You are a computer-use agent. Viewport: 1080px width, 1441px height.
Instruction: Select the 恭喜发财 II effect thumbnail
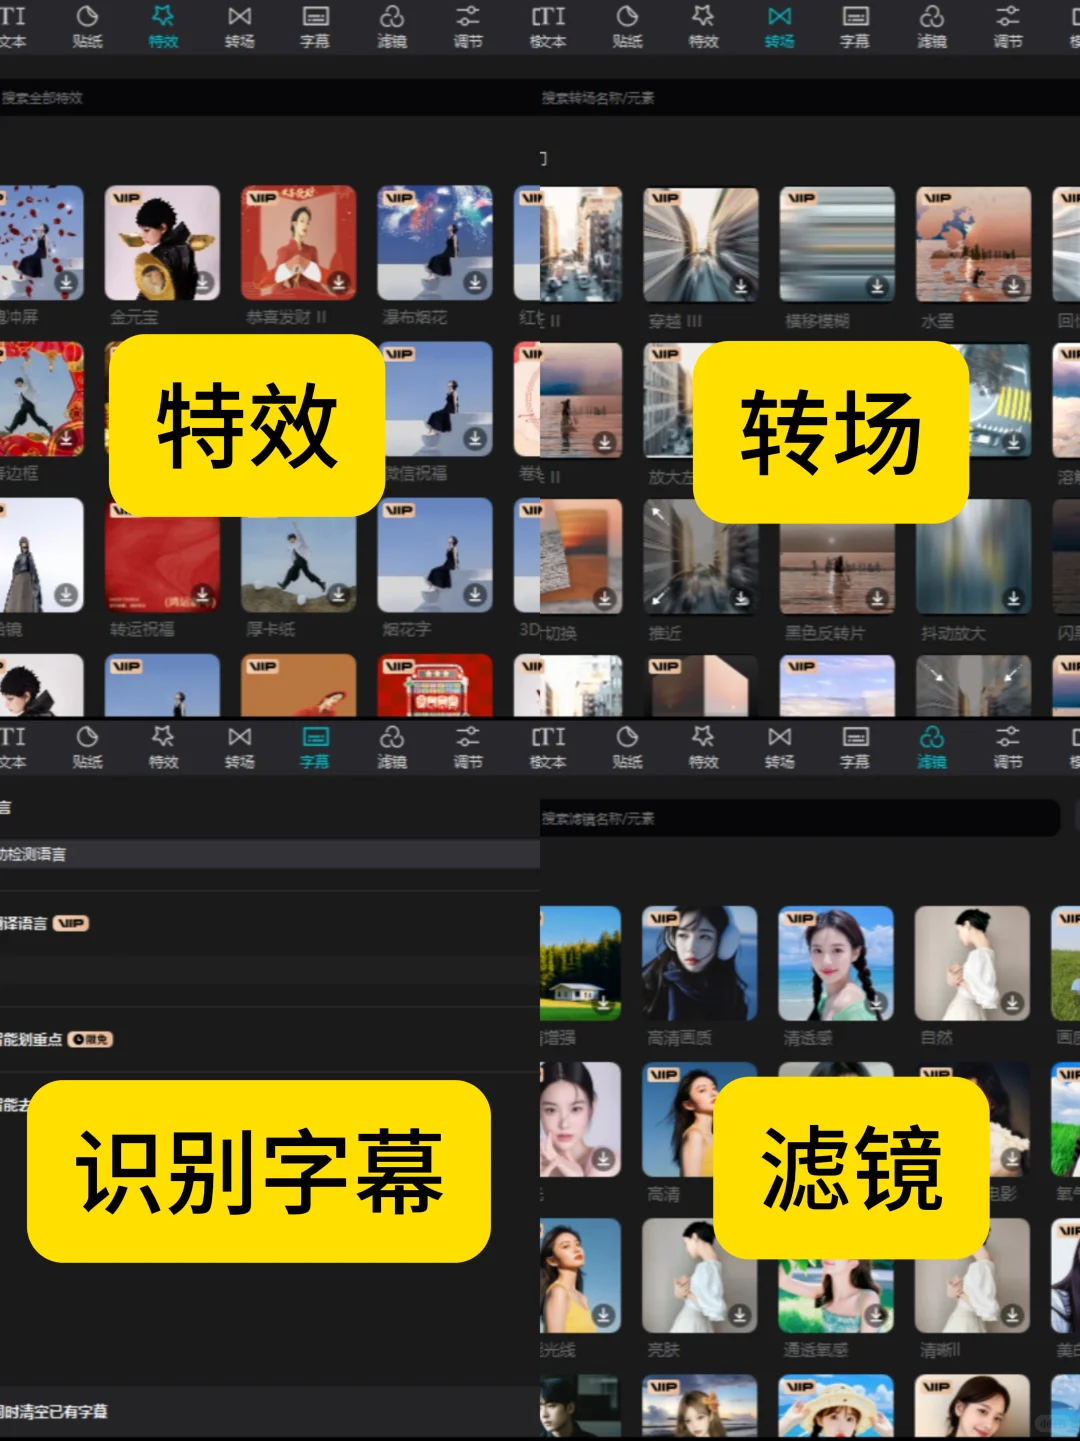298,243
